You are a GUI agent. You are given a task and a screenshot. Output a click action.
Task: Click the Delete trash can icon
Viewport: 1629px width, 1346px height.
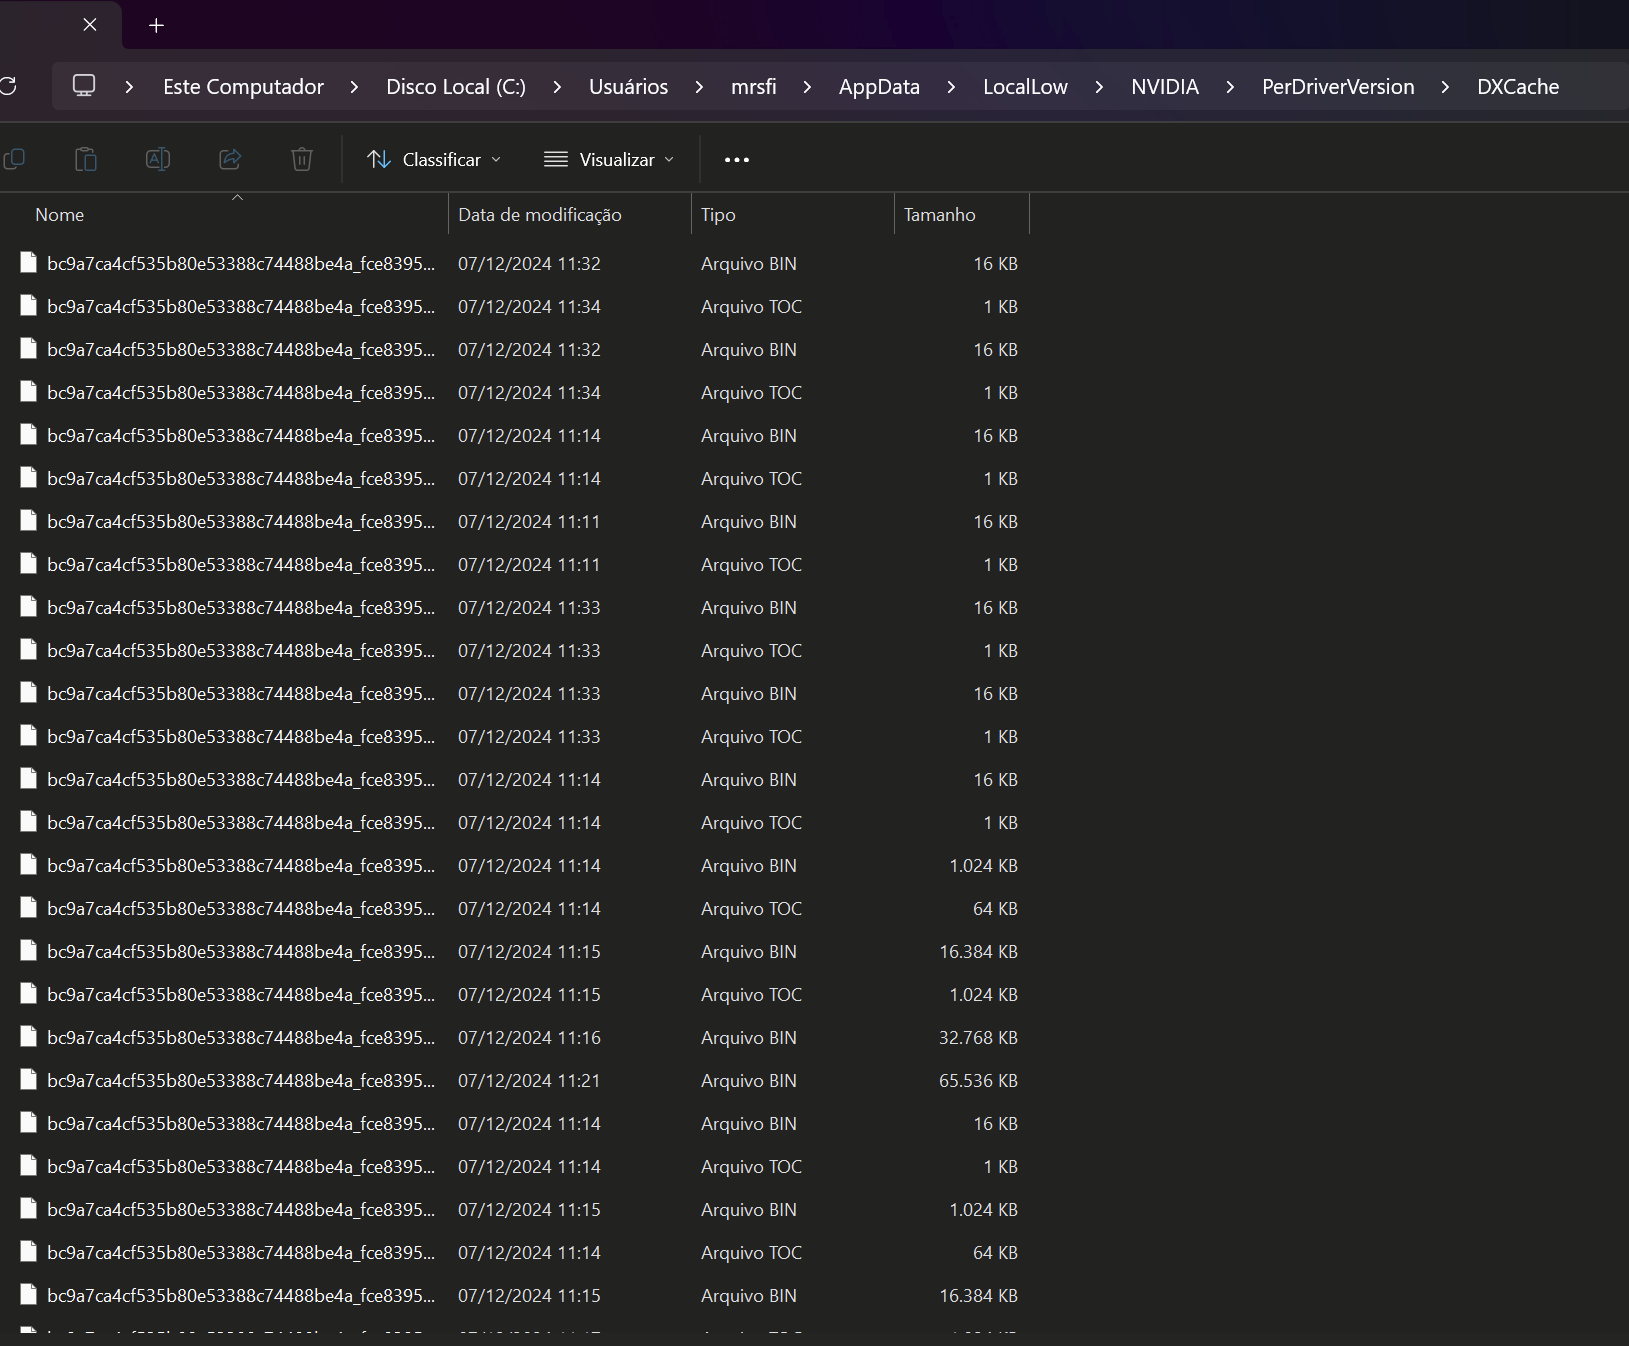tap(302, 159)
